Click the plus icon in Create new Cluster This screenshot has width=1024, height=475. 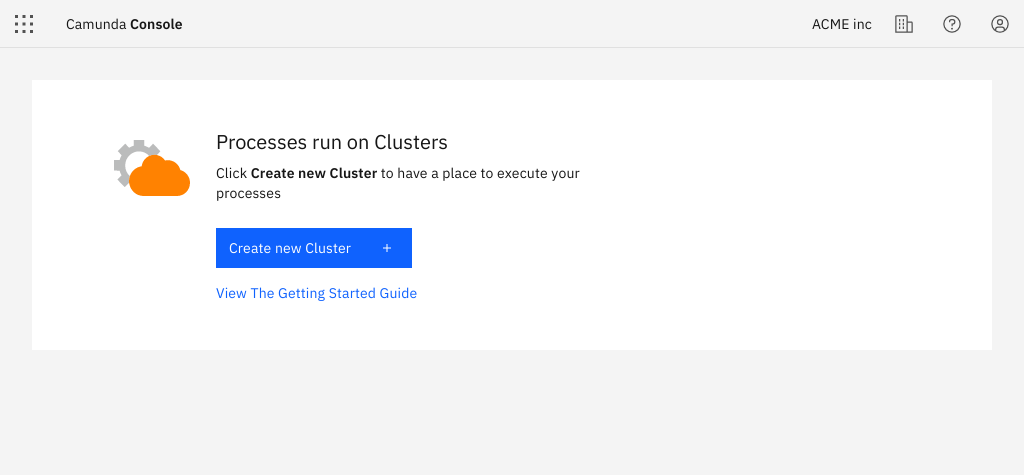387,248
